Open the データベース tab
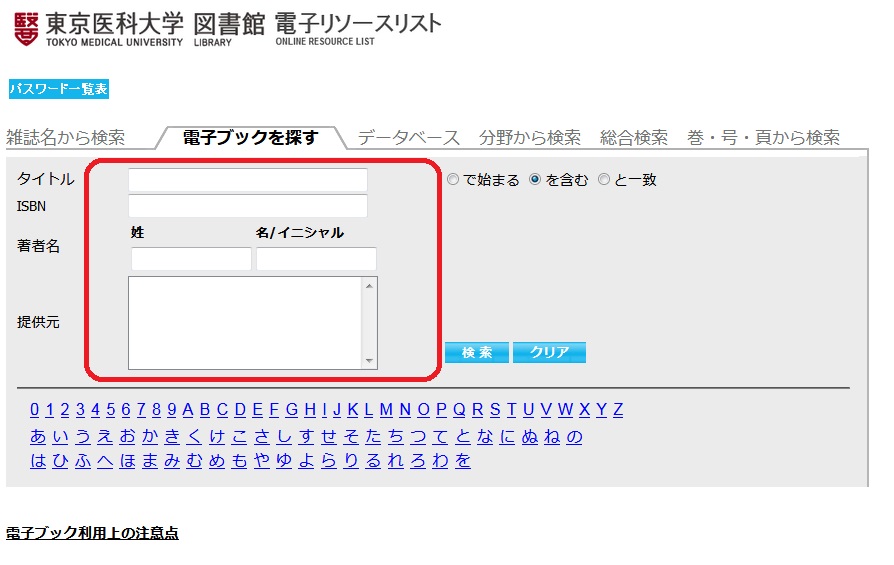 click(408, 137)
